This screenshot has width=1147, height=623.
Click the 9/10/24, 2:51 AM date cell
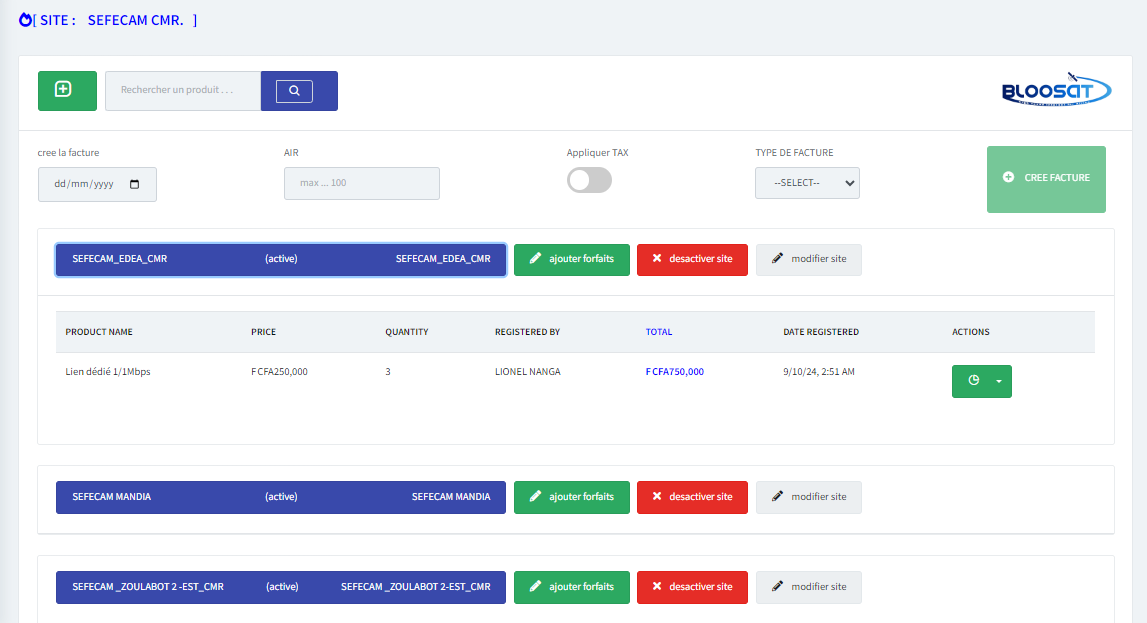coord(819,371)
